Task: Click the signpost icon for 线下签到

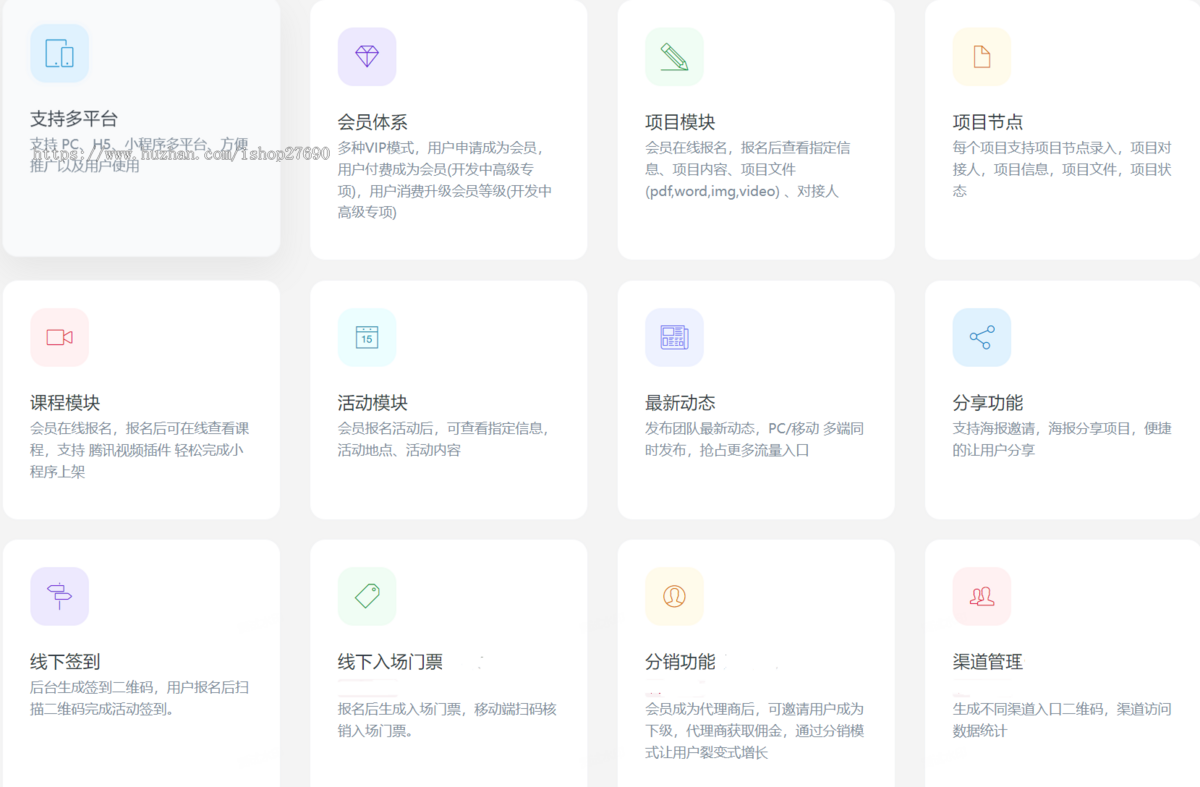Action: pyautogui.click(x=60, y=596)
